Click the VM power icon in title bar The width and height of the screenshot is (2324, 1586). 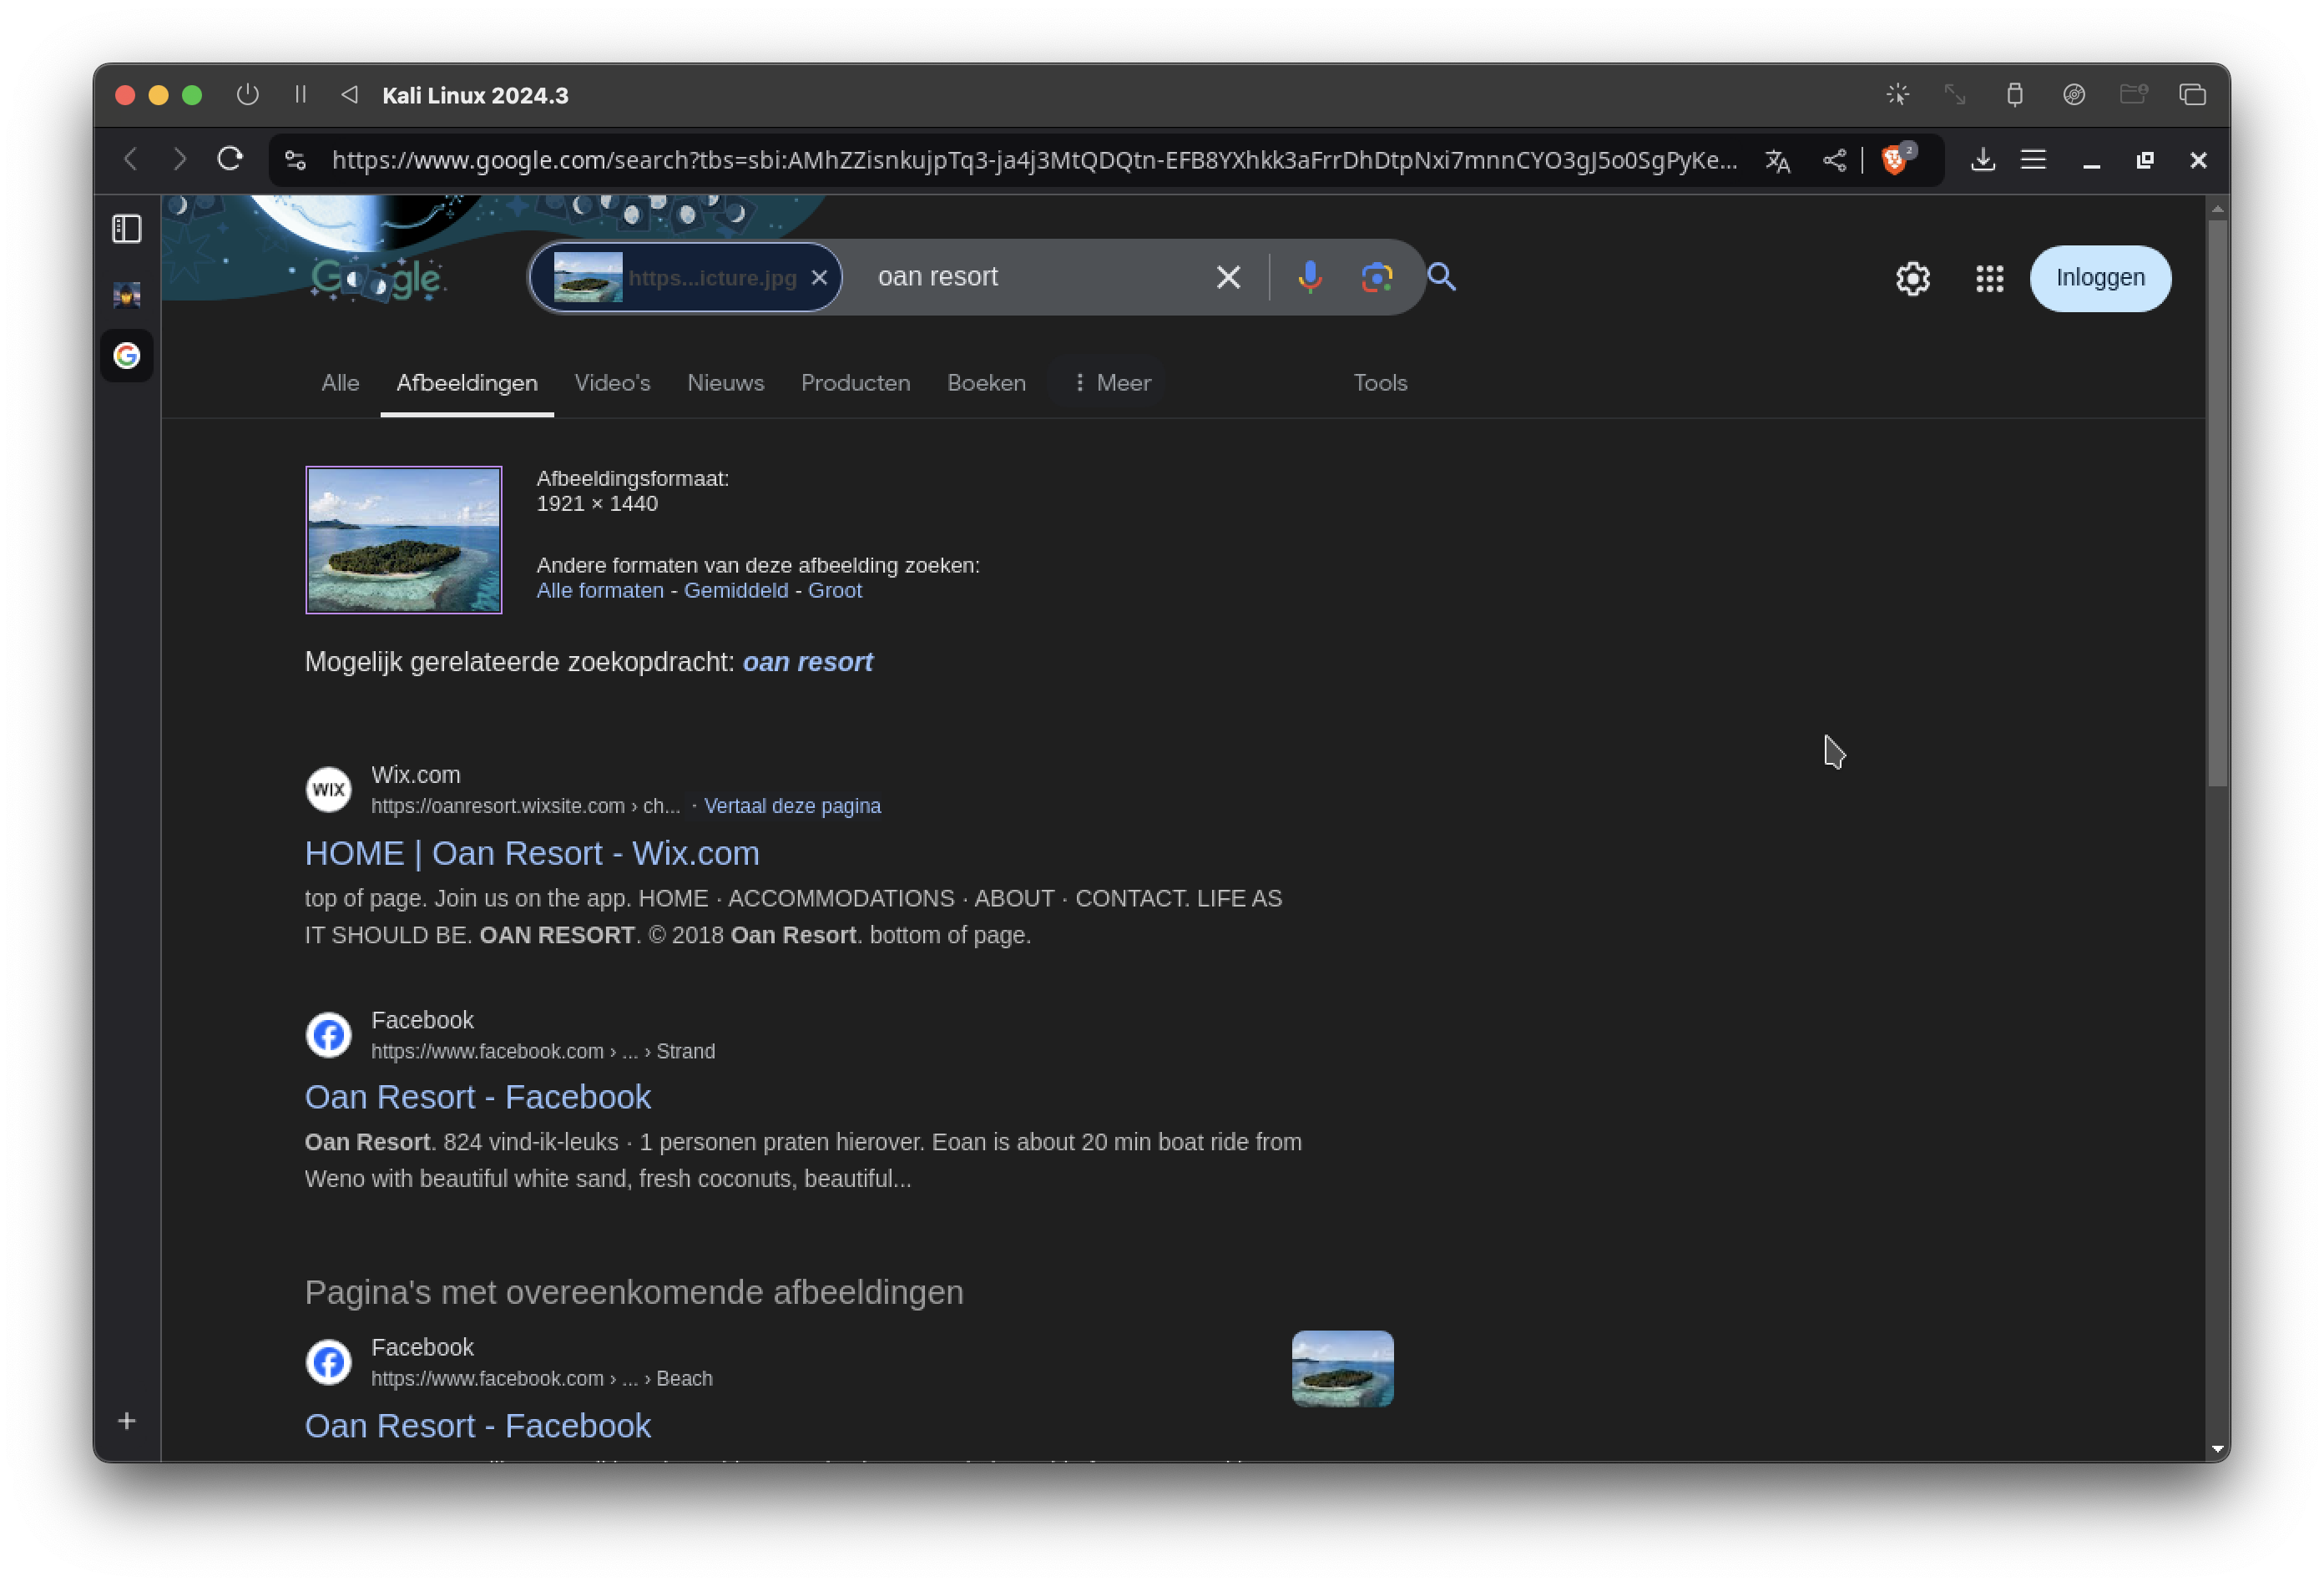247,95
